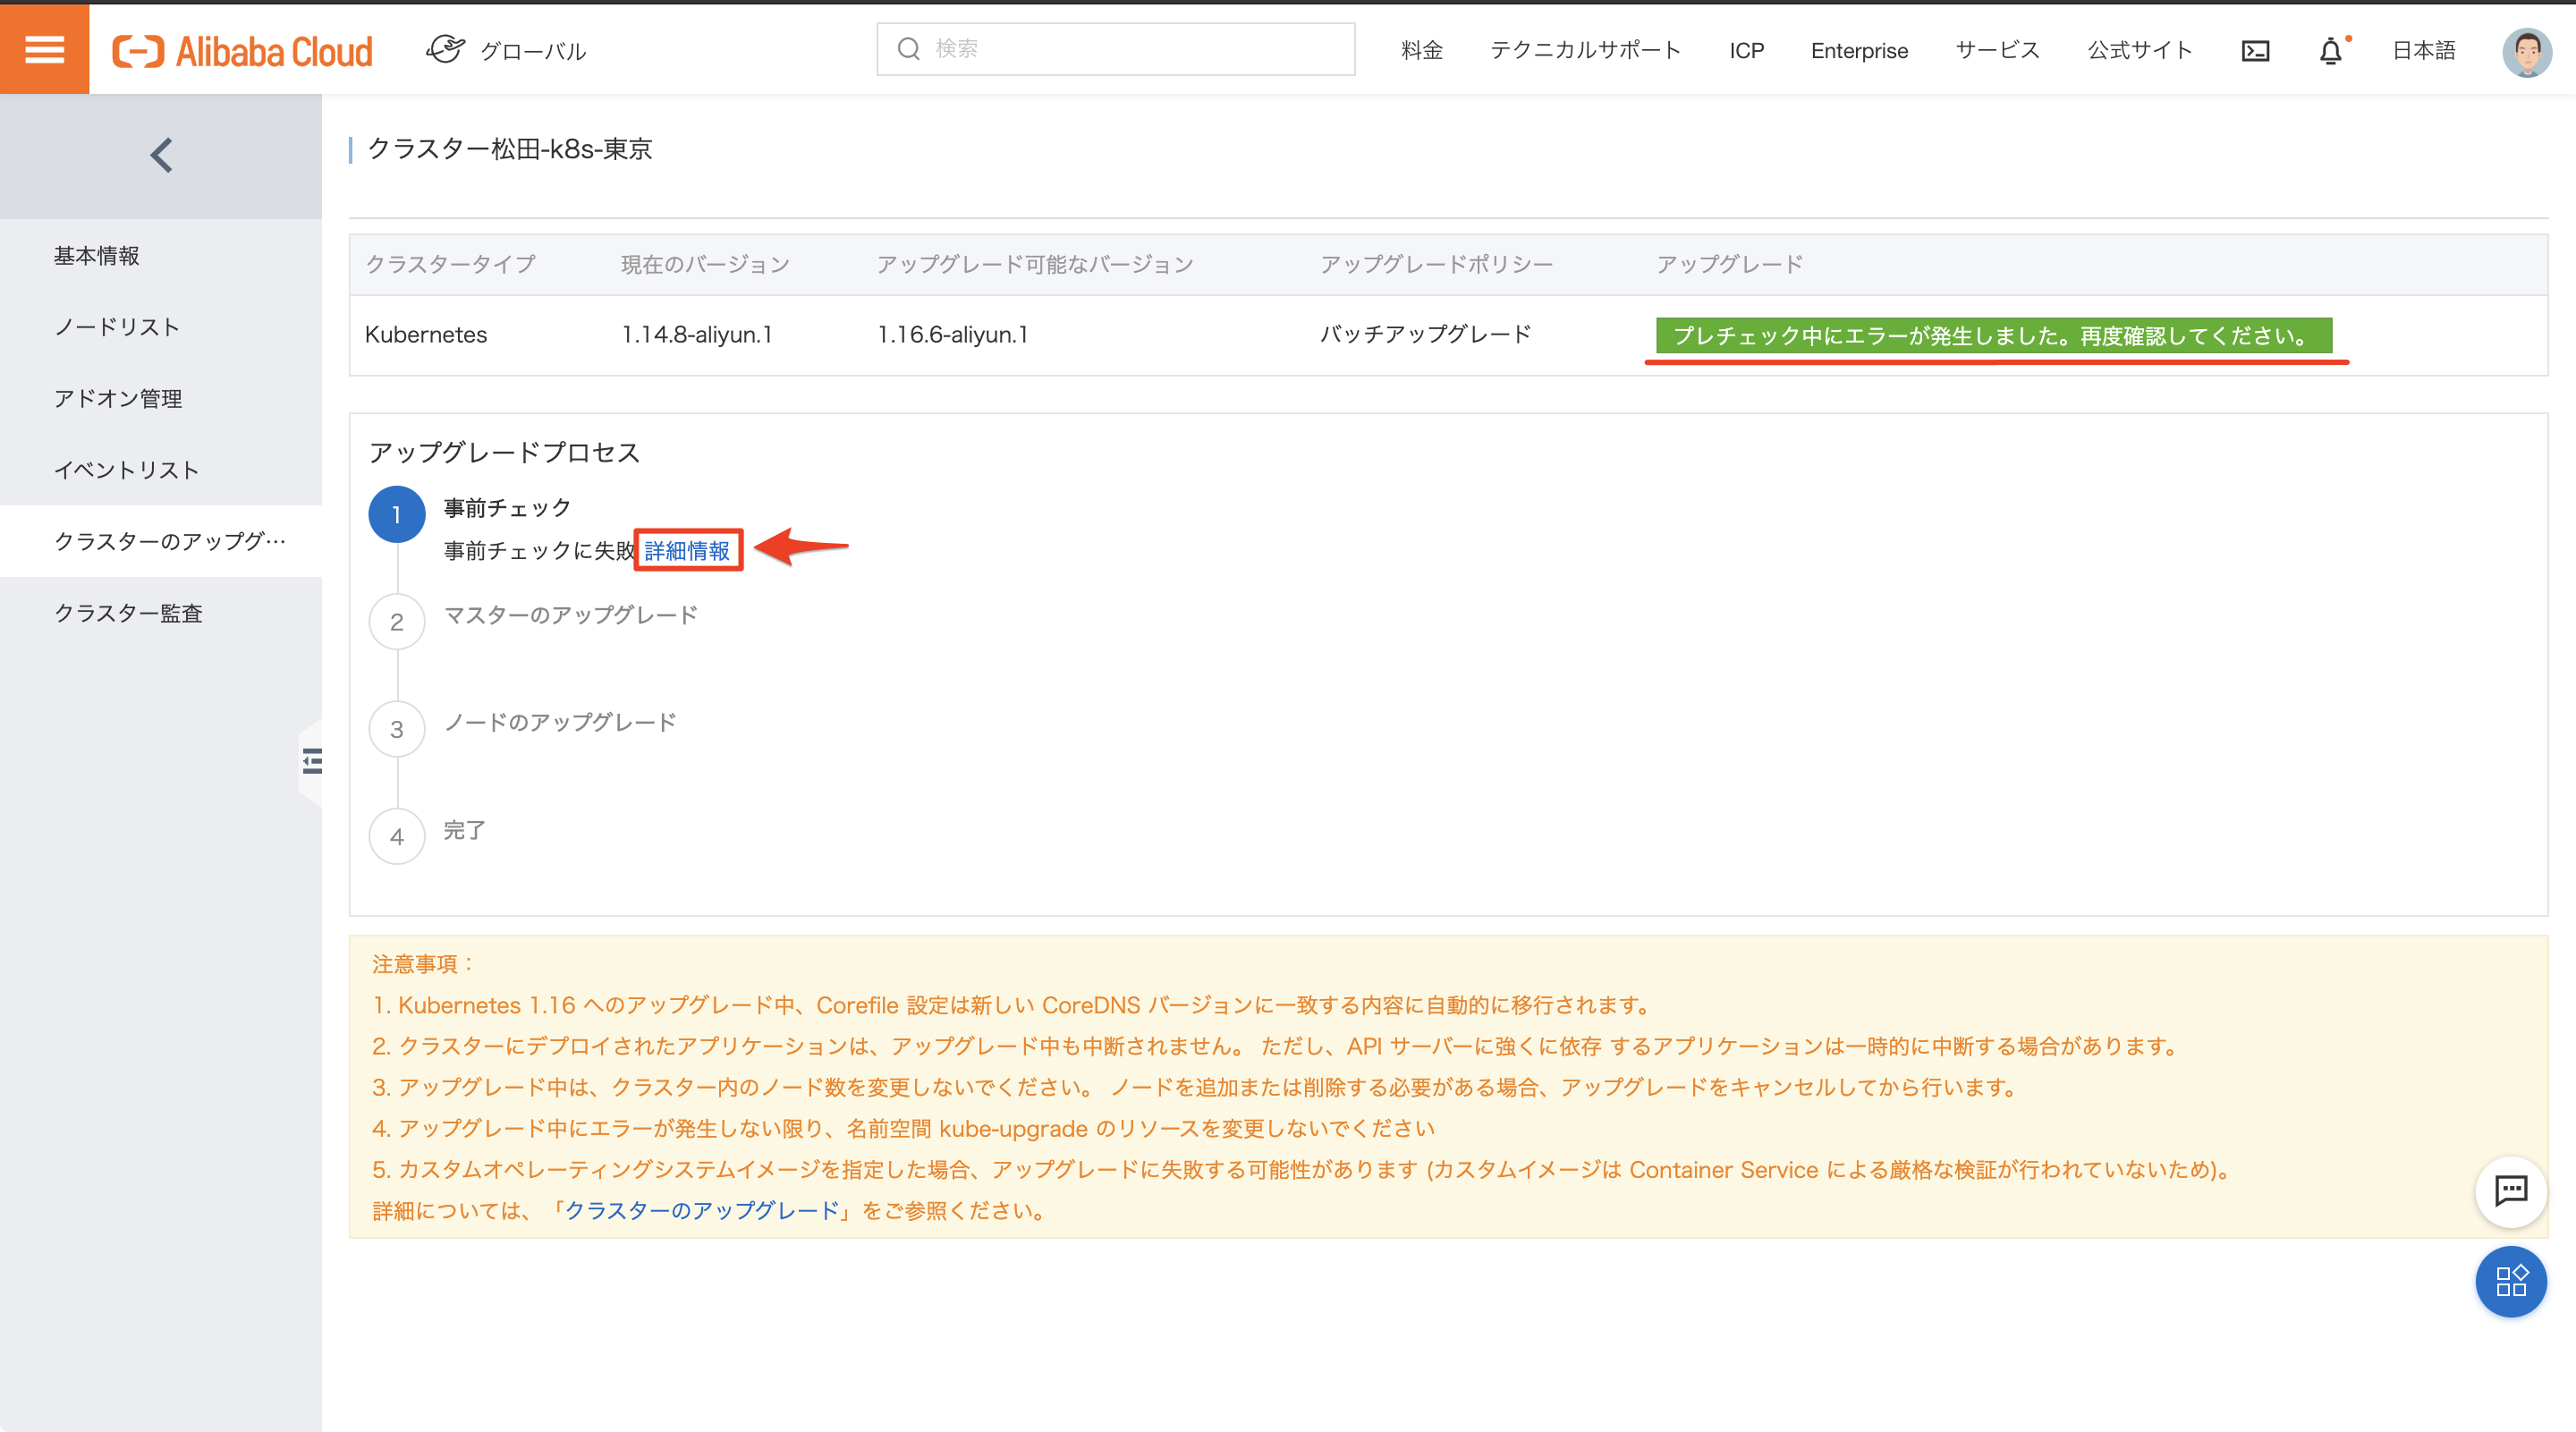Click the Alibaba Cloud logo
2576x1432 pixels.
(242, 51)
